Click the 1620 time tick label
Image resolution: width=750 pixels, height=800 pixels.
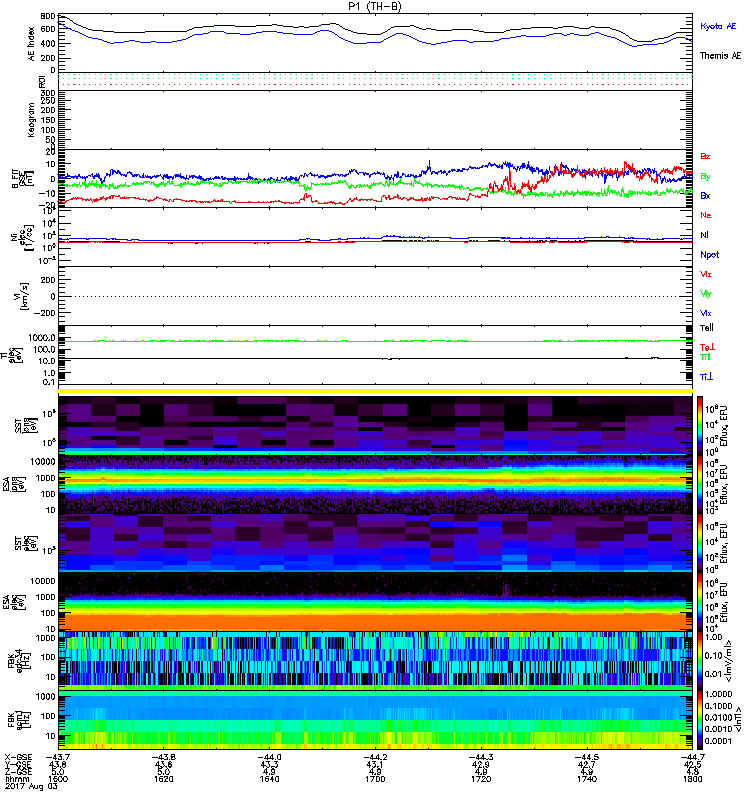[164, 779]
